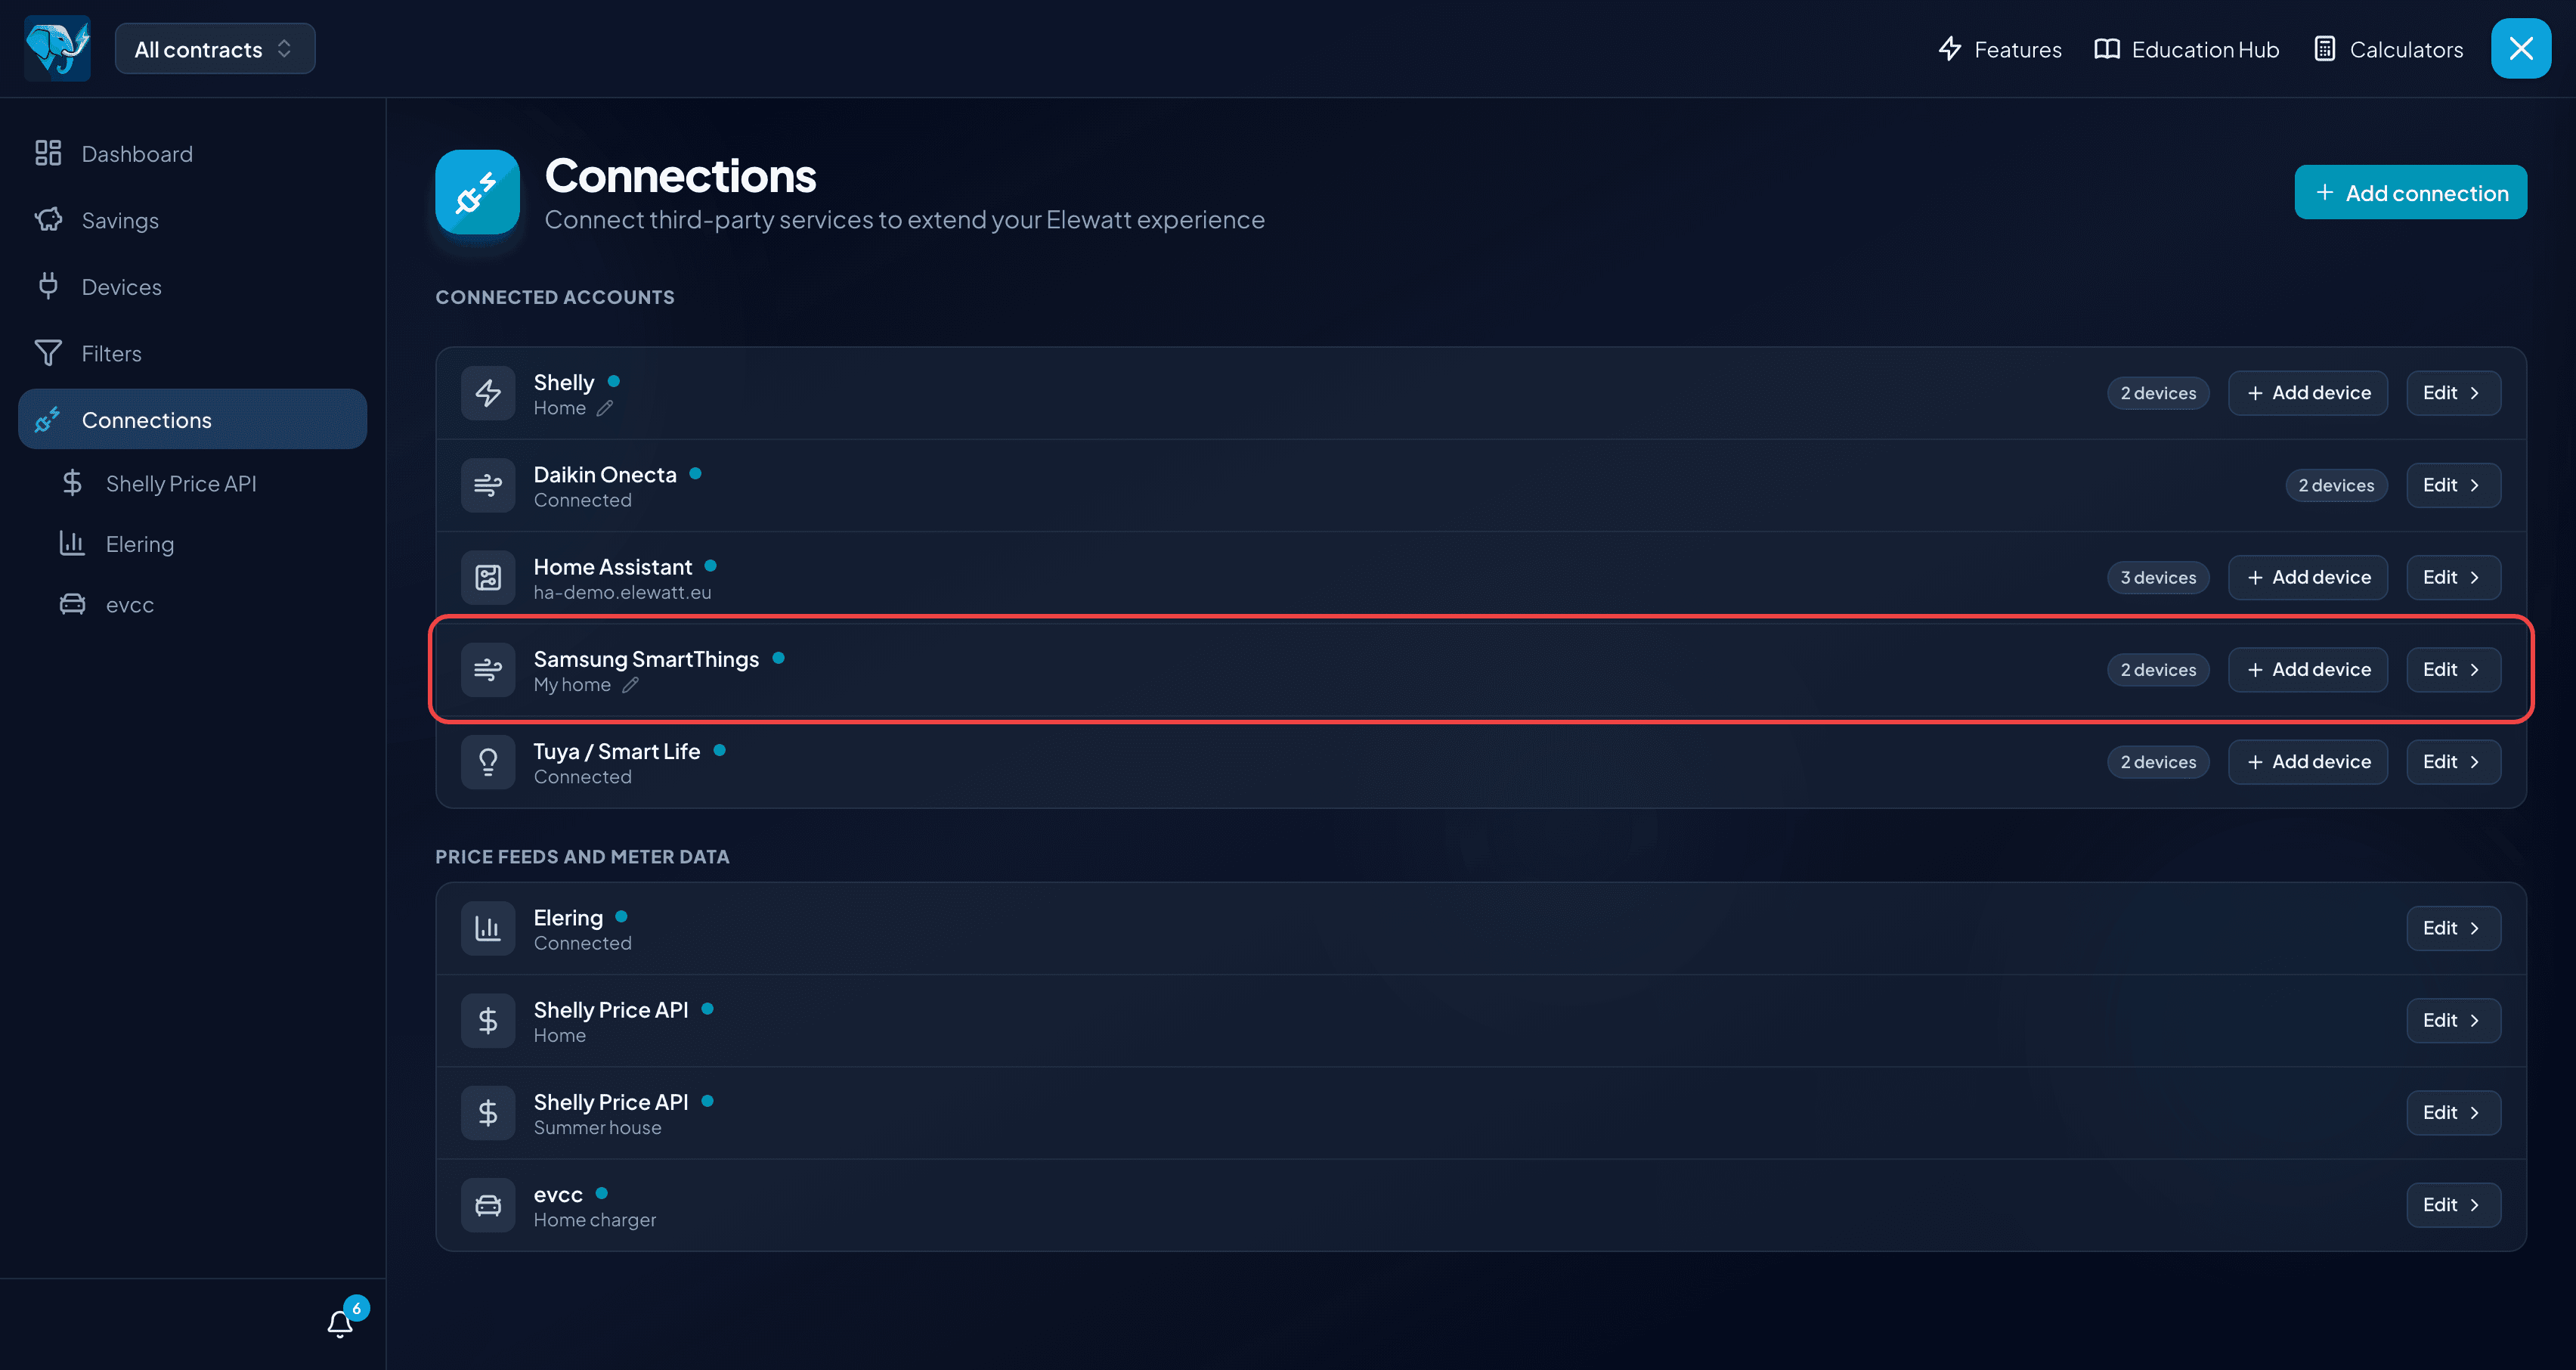Screen dimensions: 2576x1370
Task: Open the All contracts dropdown
Action: (215, 49)
